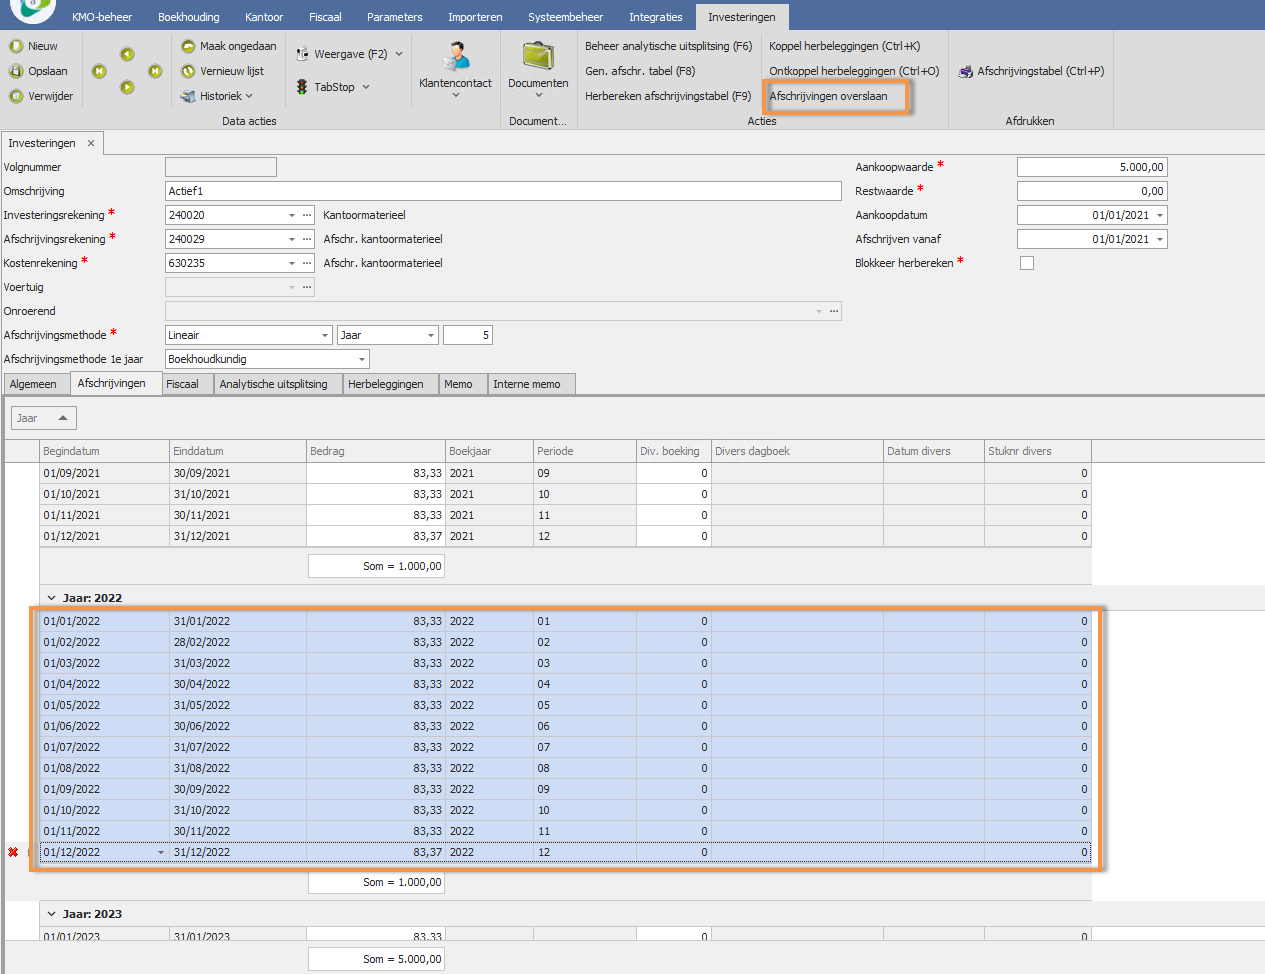Open the Afschrijvingsmethode Lineair dropdown

[325, 336]
